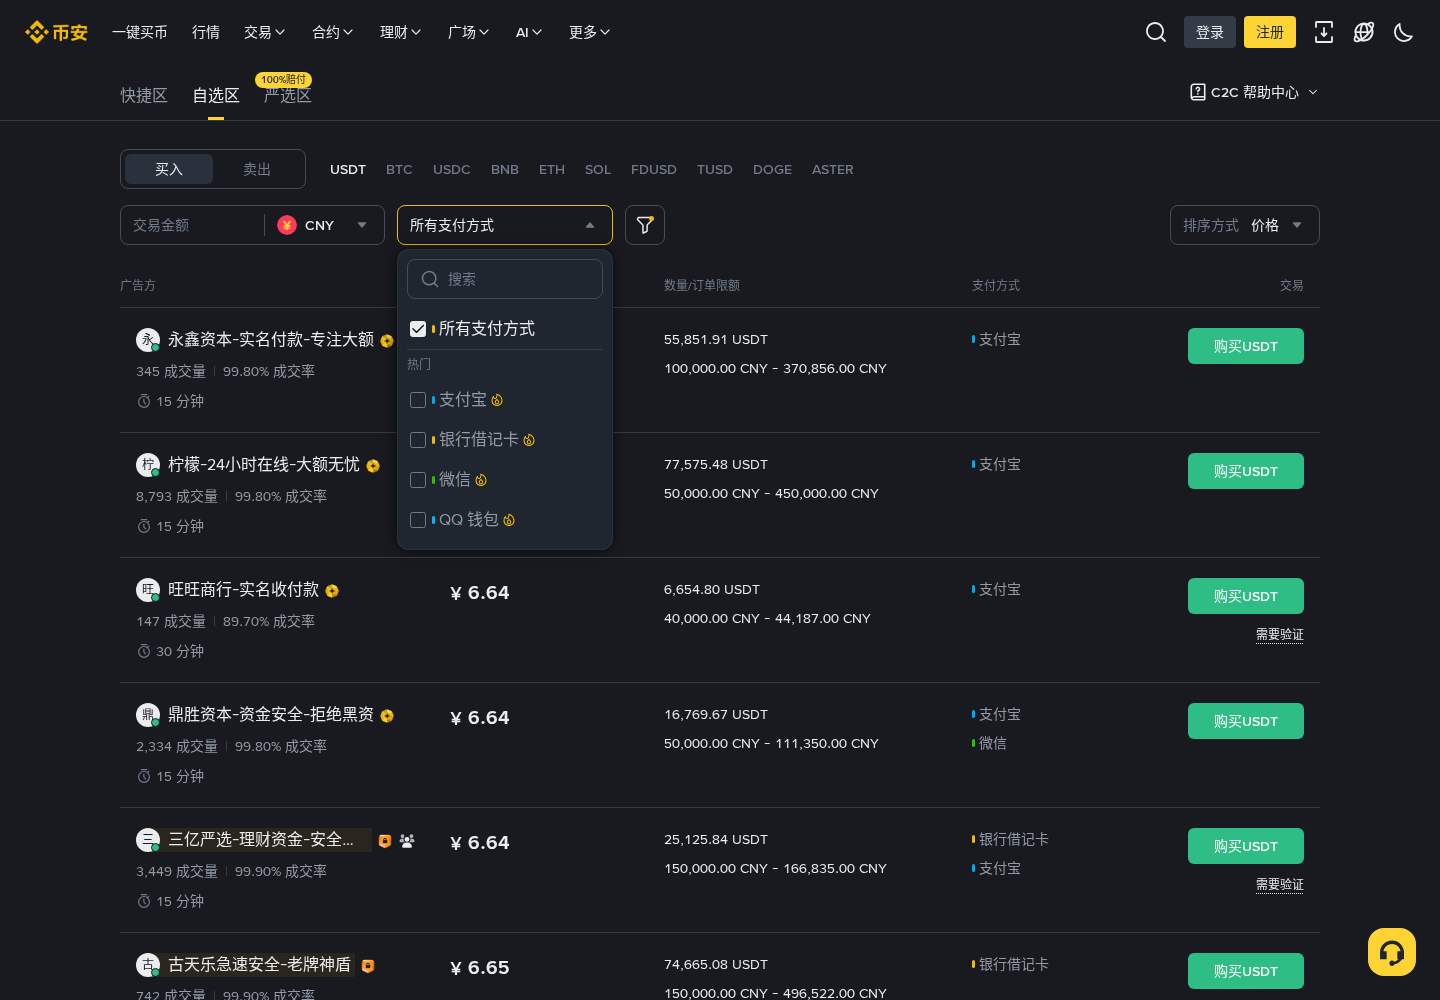Click the customer support headset icon
Viewport: 1440px width, 1000px height.
pyautogui.click(x=1392, y=952)
